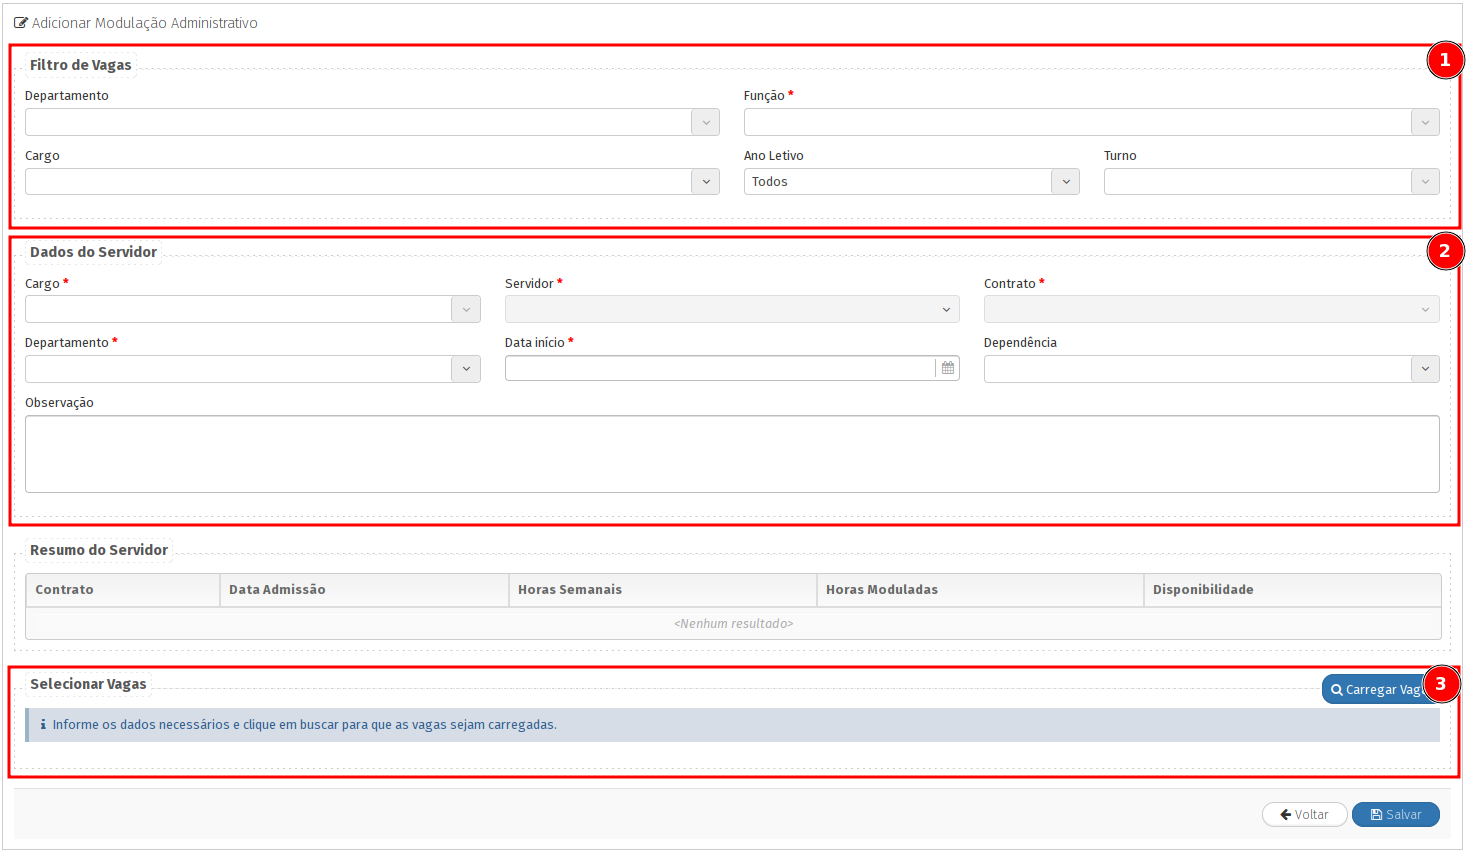
Task: Click inside the Observação text area
Action: coord(731,454)
